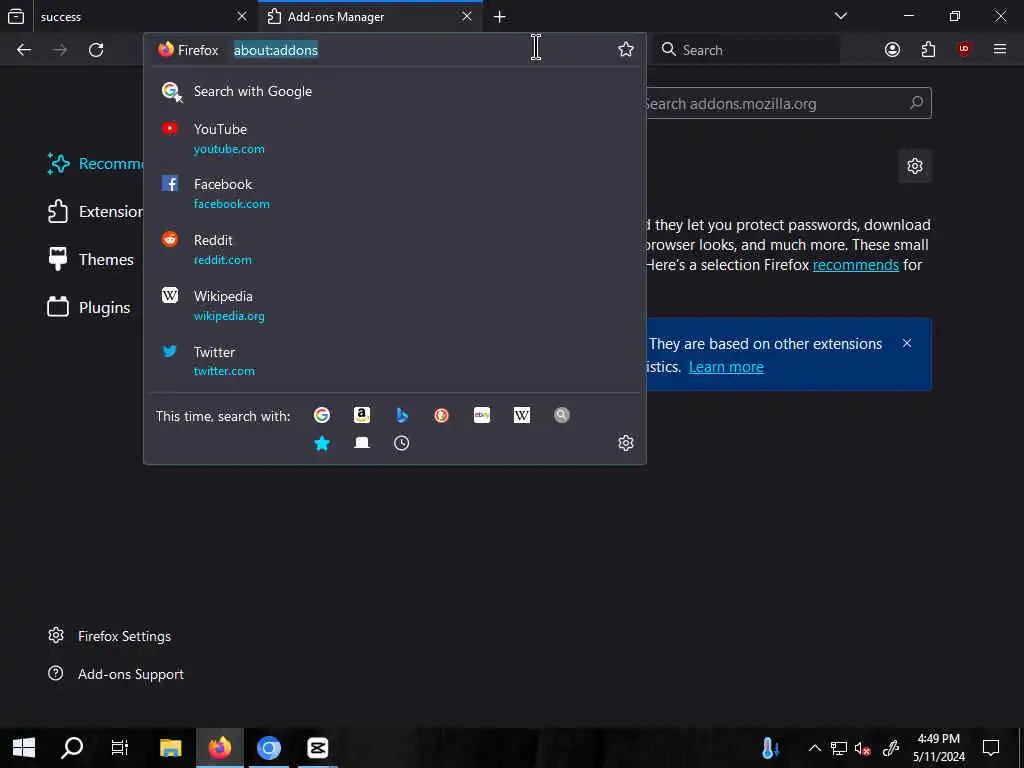Viewport: 1024px width, 768px height.
Task: Open Windows taskbar search
Action: [72, 748]
